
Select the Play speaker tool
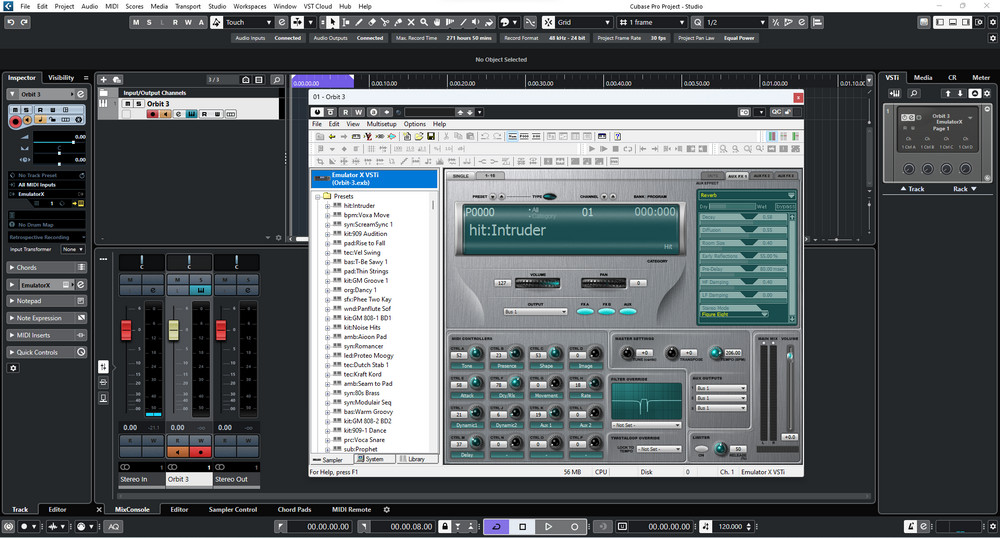475,22
